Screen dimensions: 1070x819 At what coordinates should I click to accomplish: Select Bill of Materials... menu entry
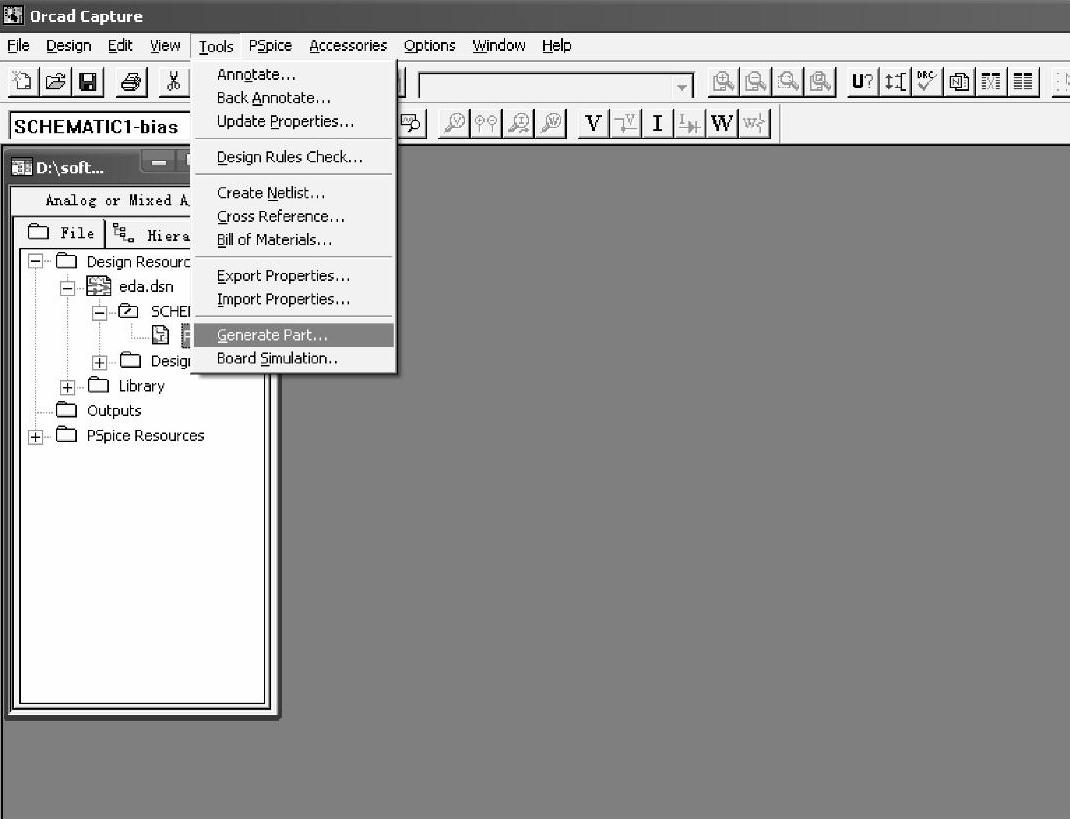coord(294,240)
